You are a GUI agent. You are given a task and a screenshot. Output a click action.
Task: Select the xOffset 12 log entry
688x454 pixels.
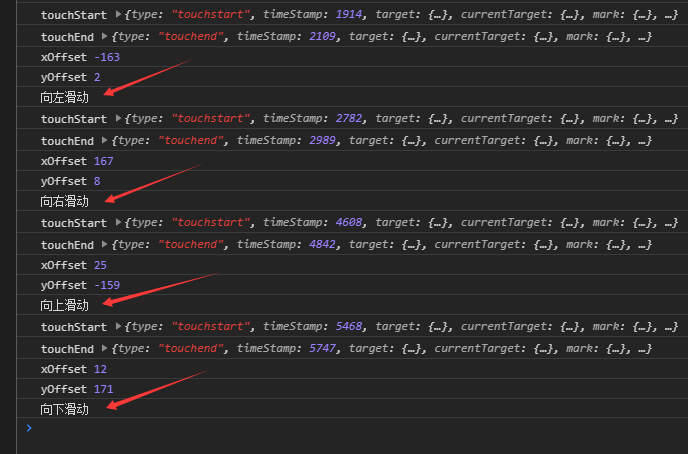pos(352,369)
